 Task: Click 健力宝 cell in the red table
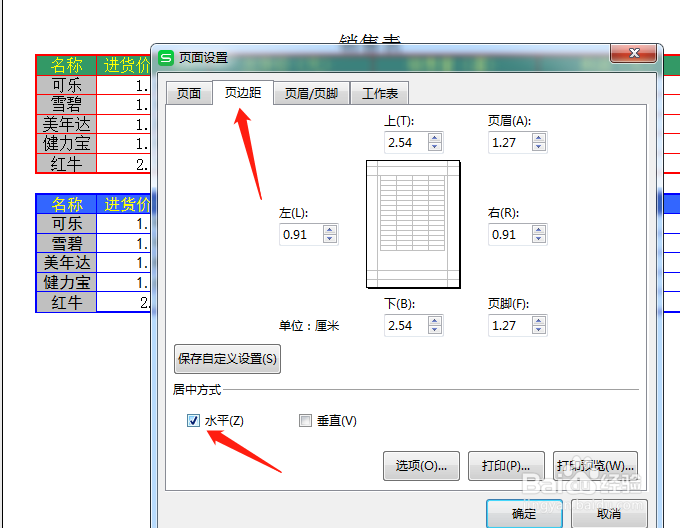tap(66, 143)
